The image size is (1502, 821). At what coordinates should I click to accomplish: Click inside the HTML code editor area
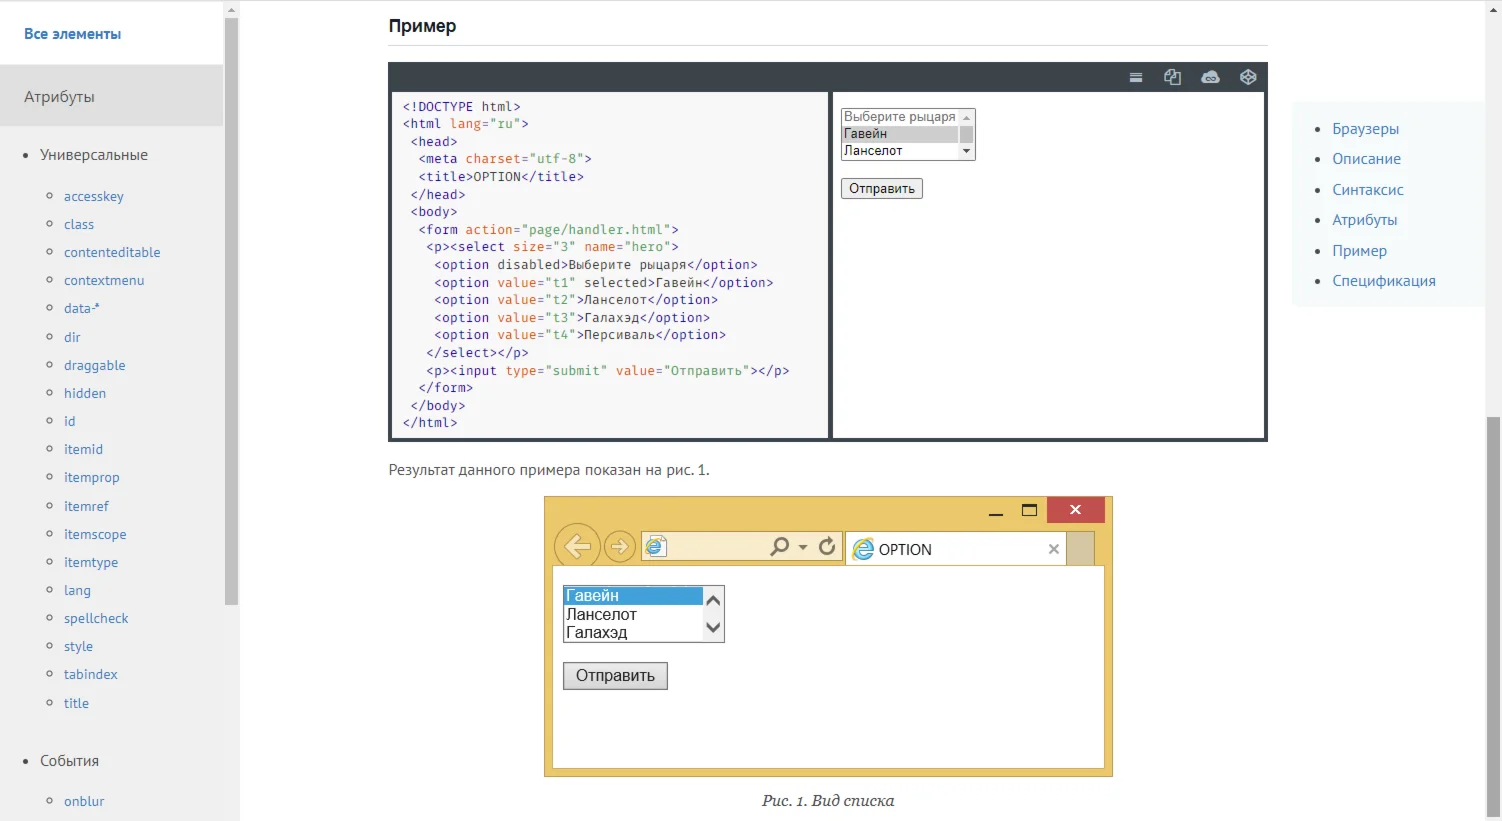click(610, 265)
